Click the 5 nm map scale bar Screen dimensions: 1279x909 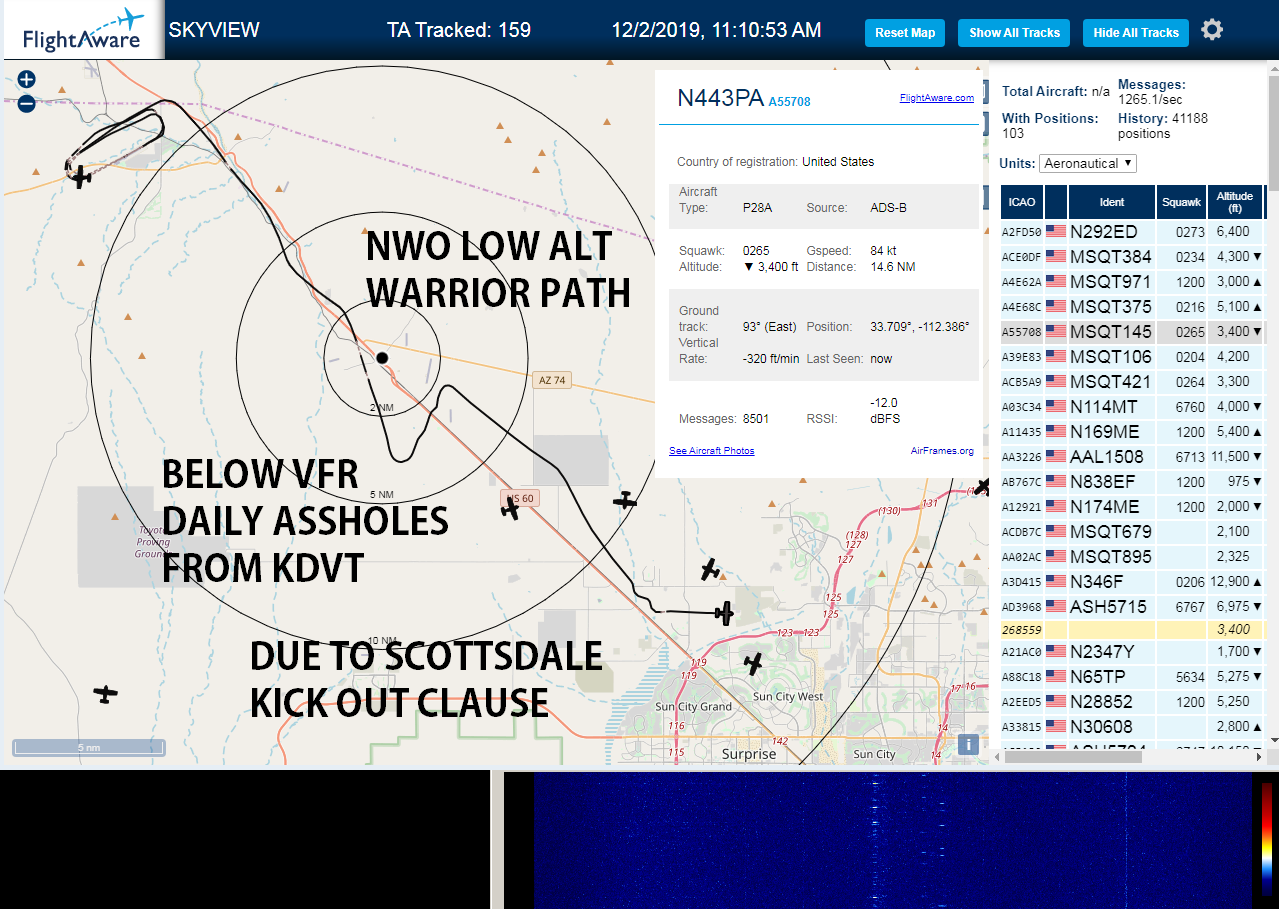(x=88, y=747)
